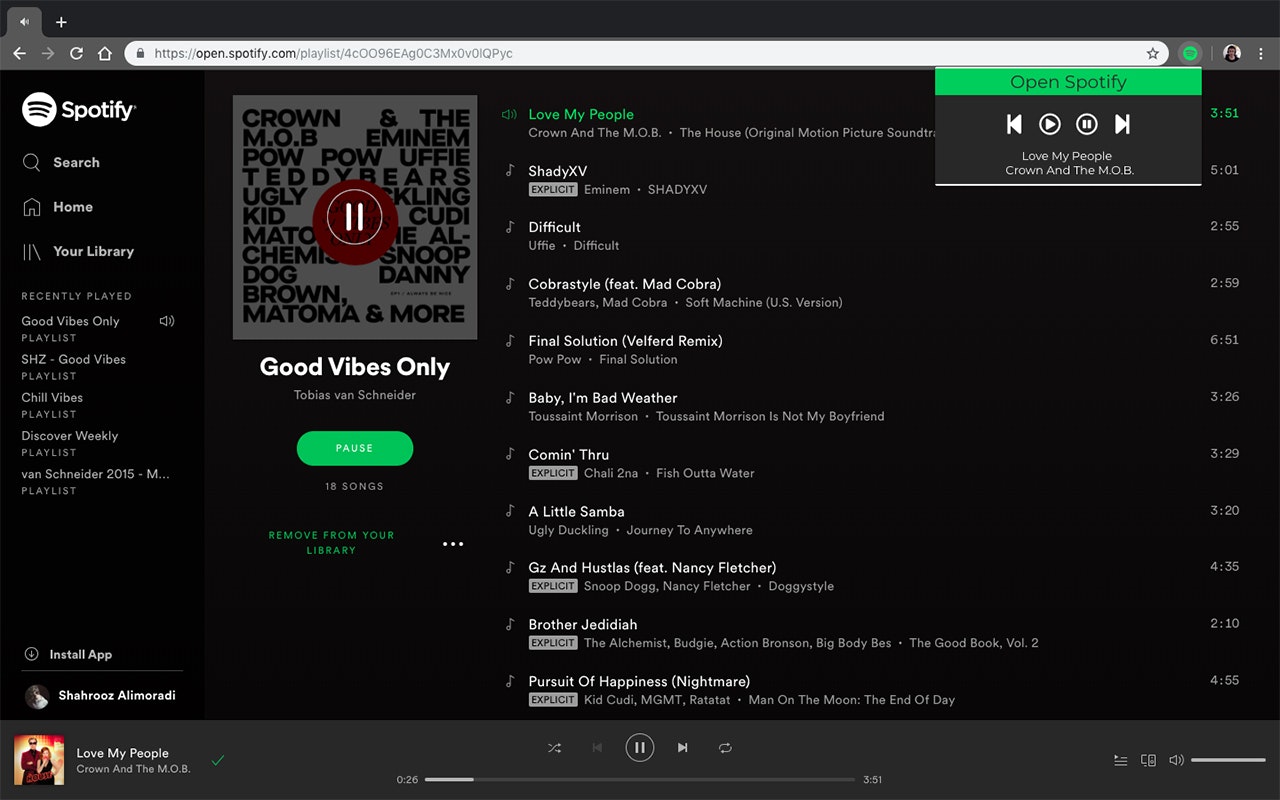Click the music note icon beside ShadyXV
This screenshot has width=1280, height=800.
click(x=510, y=171)
